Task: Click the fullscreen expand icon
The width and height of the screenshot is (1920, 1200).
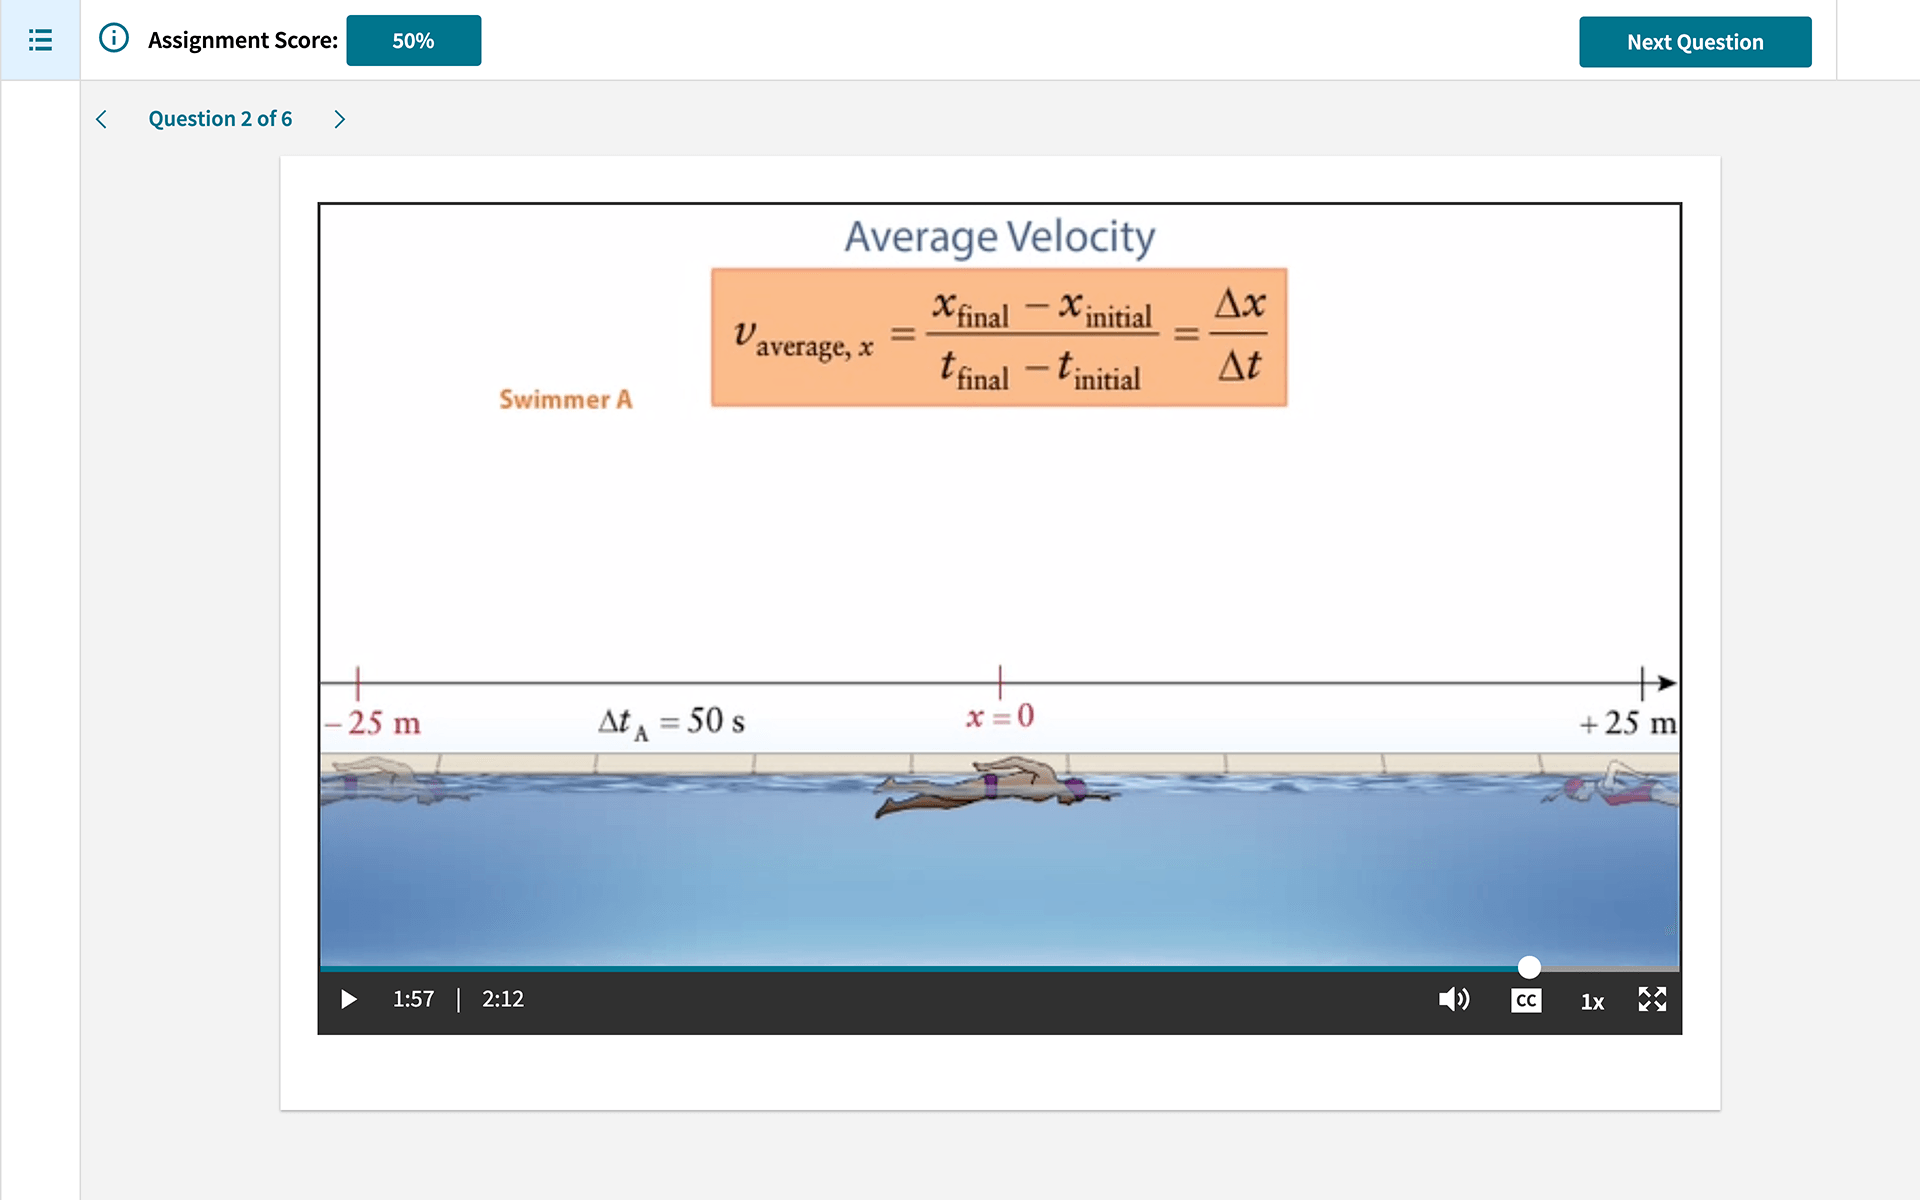Action: pos(1655,998)
